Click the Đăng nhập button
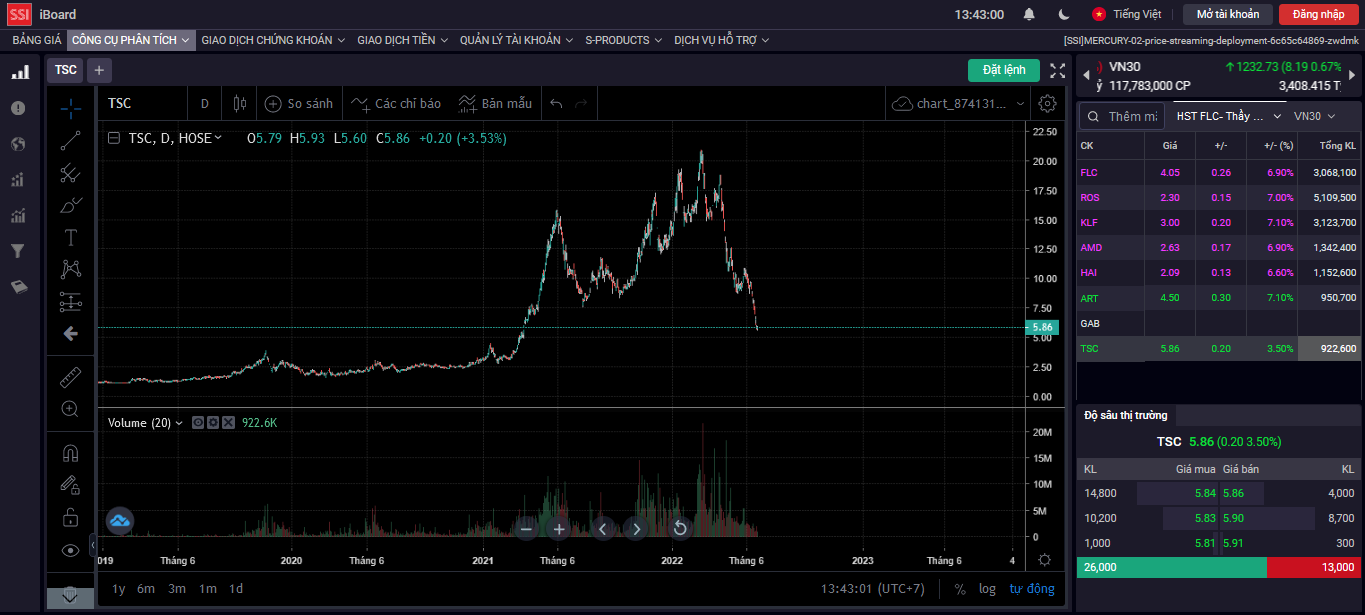1365x615 pixels. click(x=1318, y=14)
